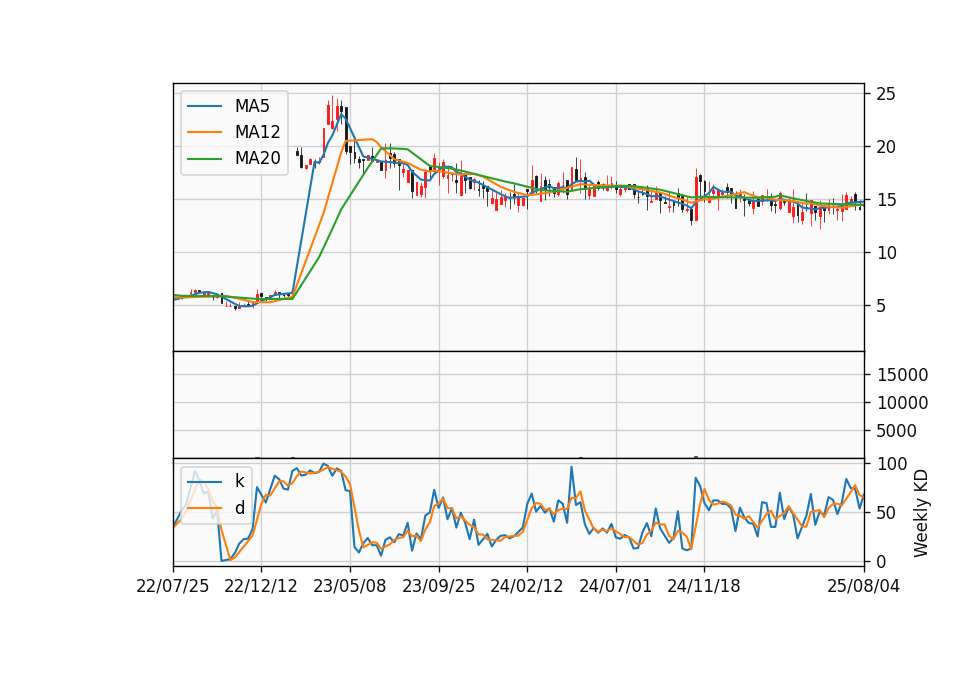Click the MA5 legend label
The height and width of the screenshot is (690, 960).
tap(252, 106)
